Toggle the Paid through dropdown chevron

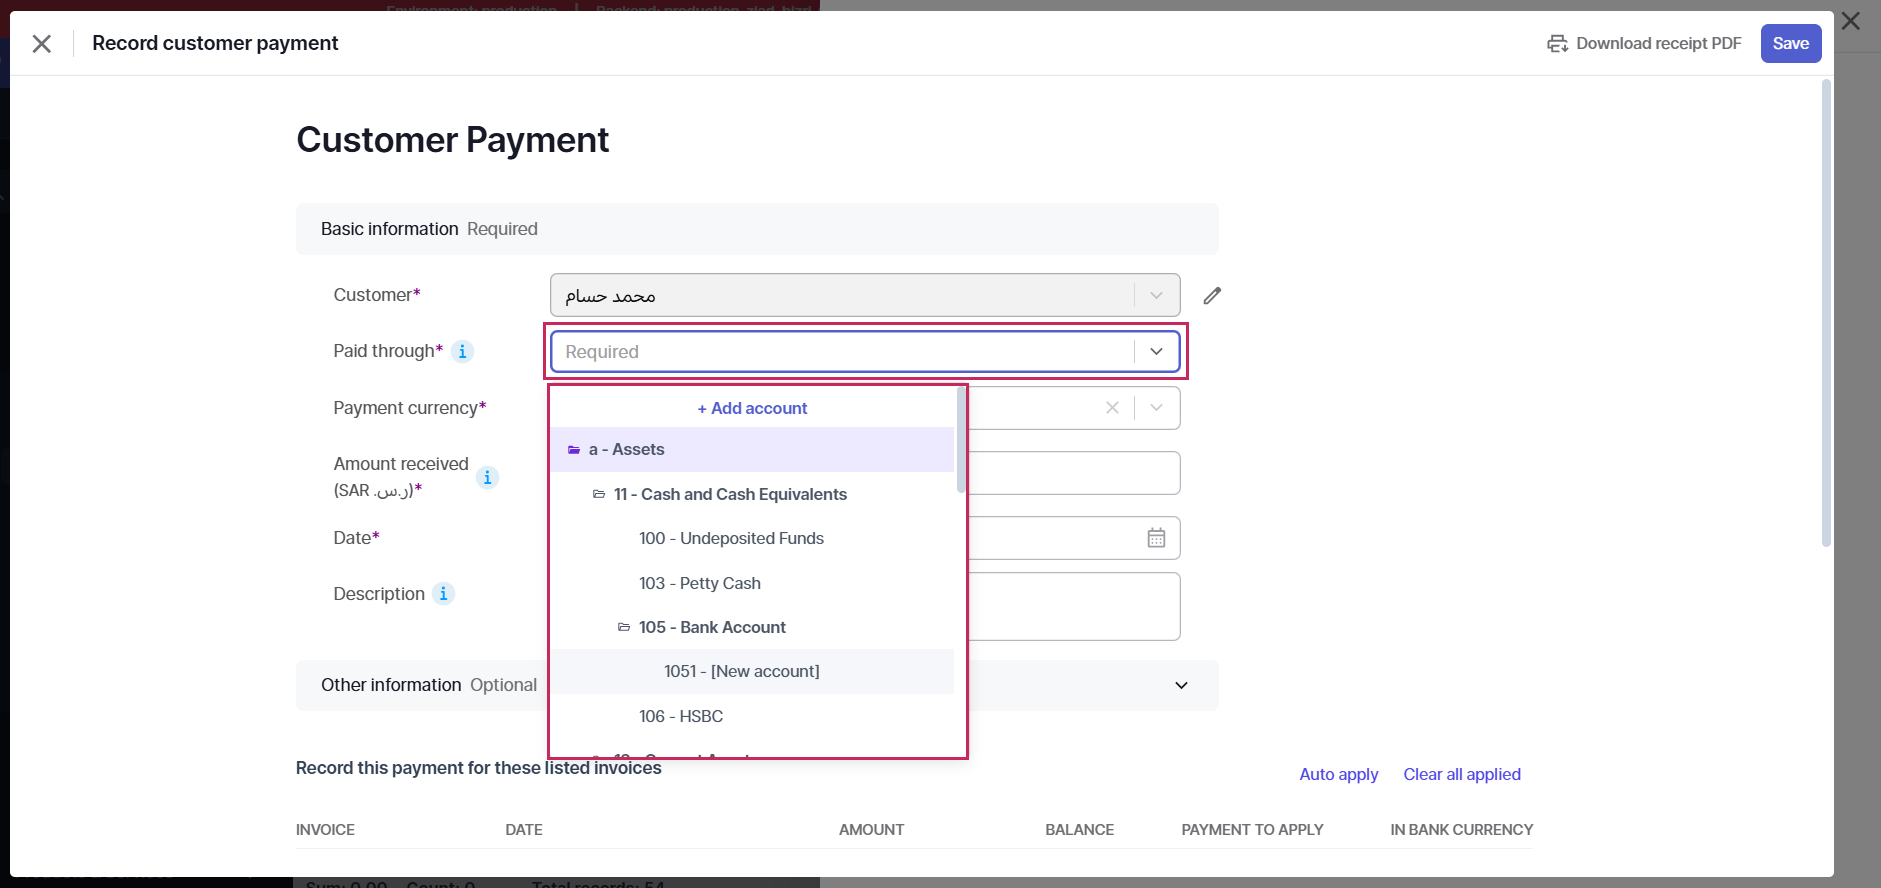(1157, 352)
